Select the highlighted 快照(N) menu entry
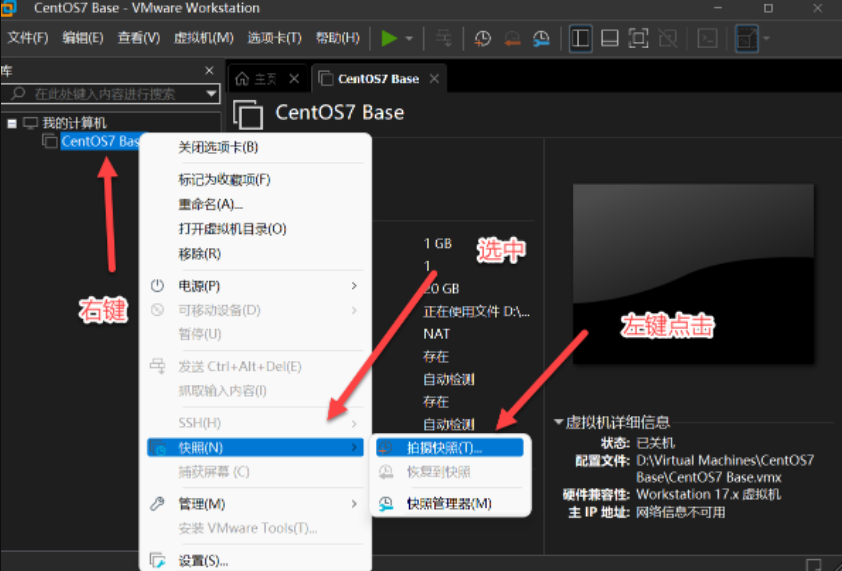The image size is (842, 571). [256, 447]
